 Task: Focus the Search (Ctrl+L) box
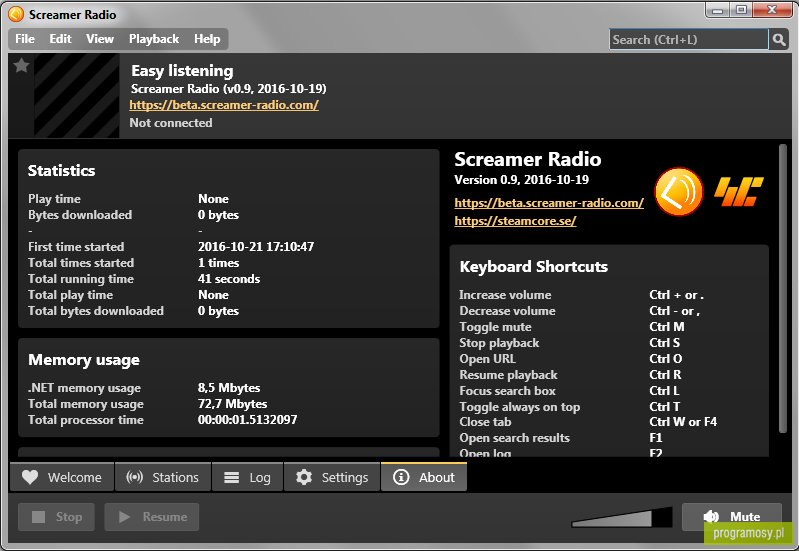pyautogui.click(x=688, y=39)
